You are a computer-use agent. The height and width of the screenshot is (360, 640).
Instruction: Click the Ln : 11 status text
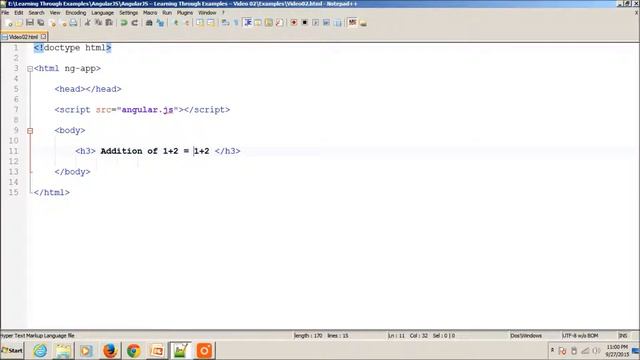tap(396, 336)
